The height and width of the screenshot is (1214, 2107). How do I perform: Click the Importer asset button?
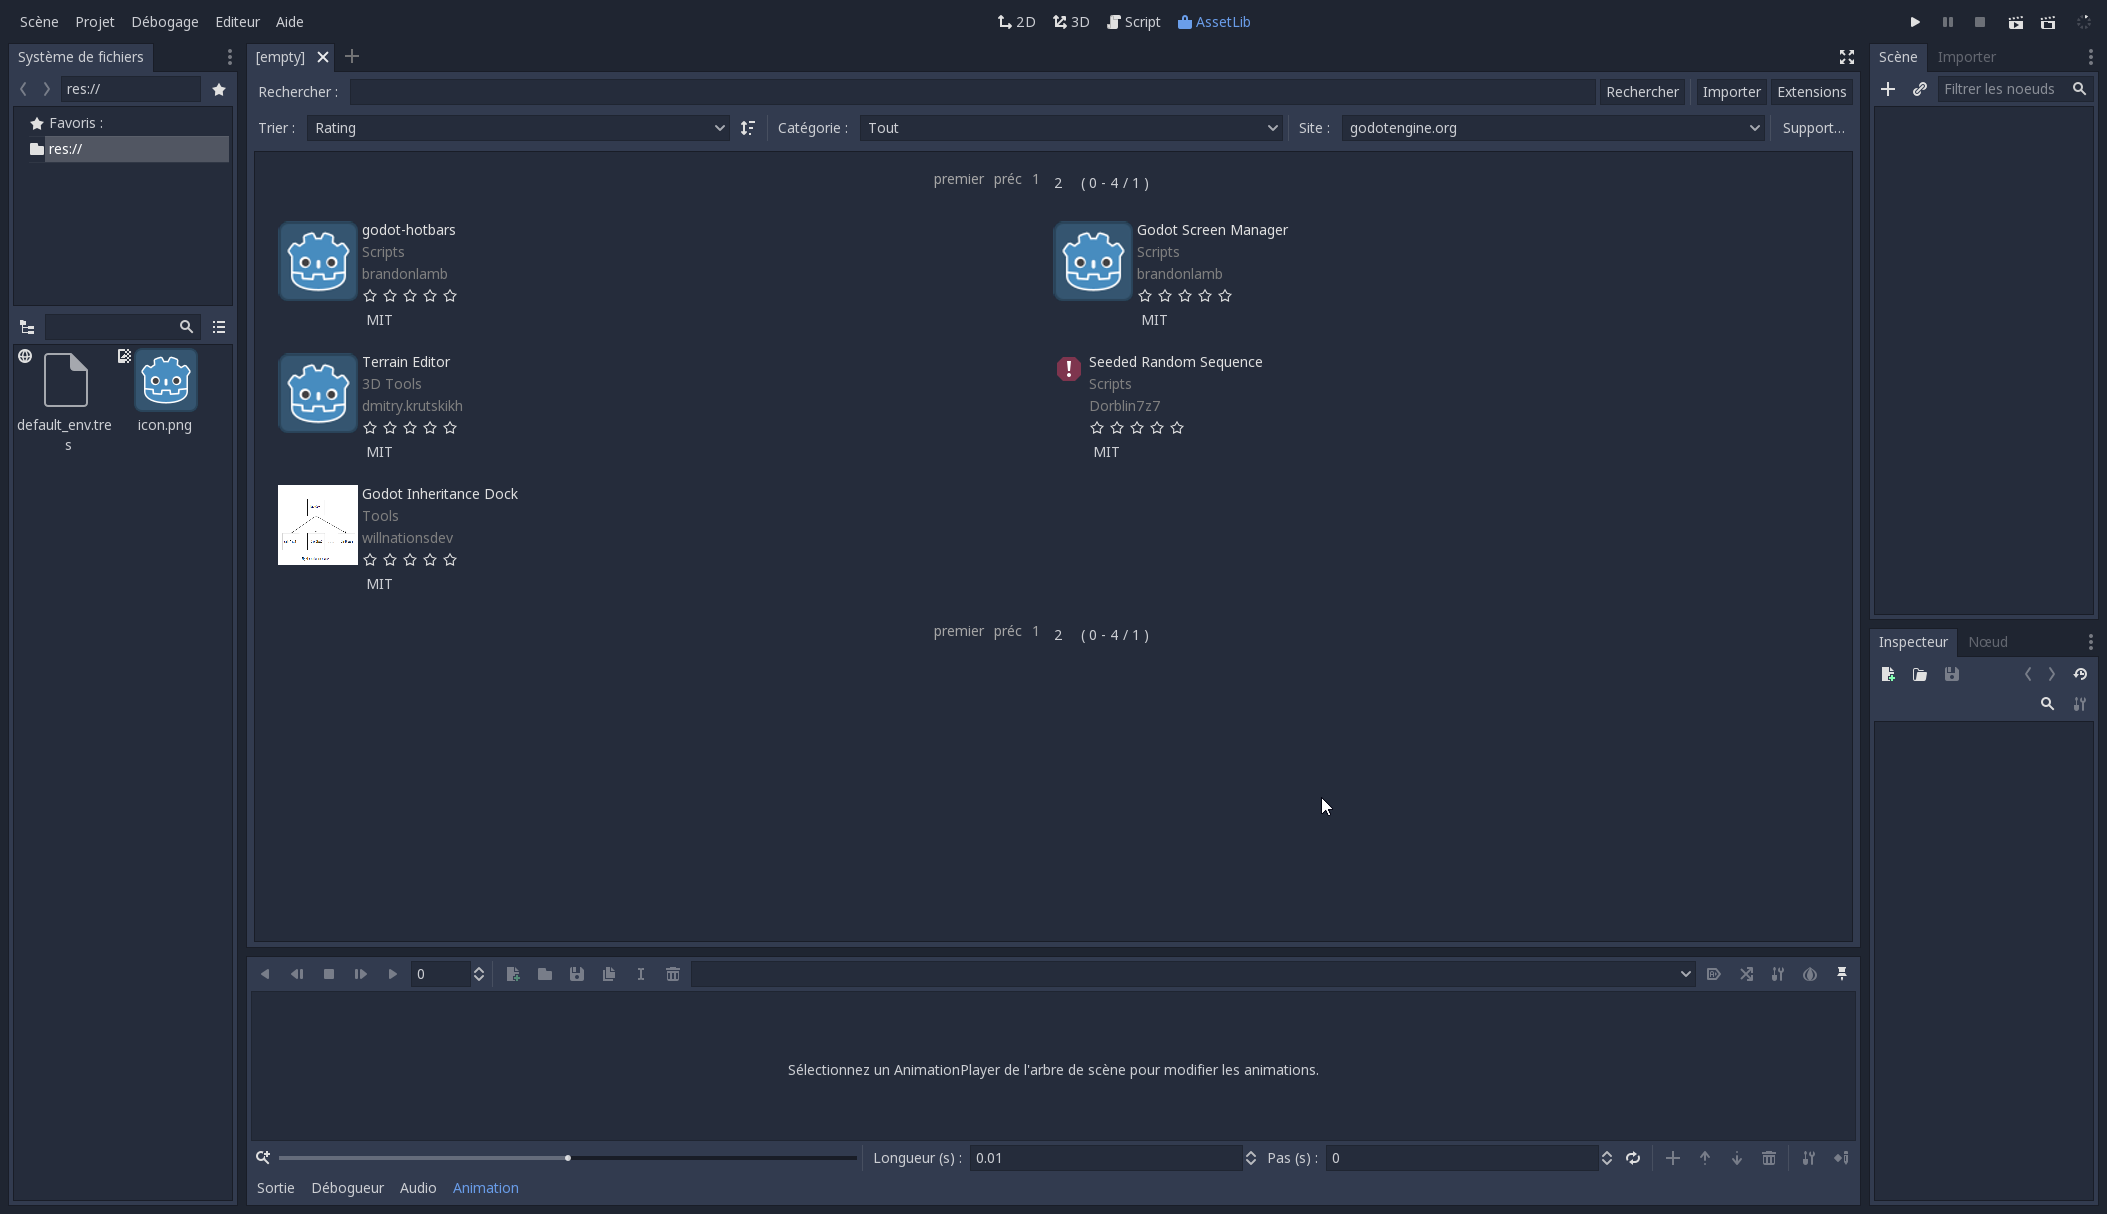click(1731, 92)
